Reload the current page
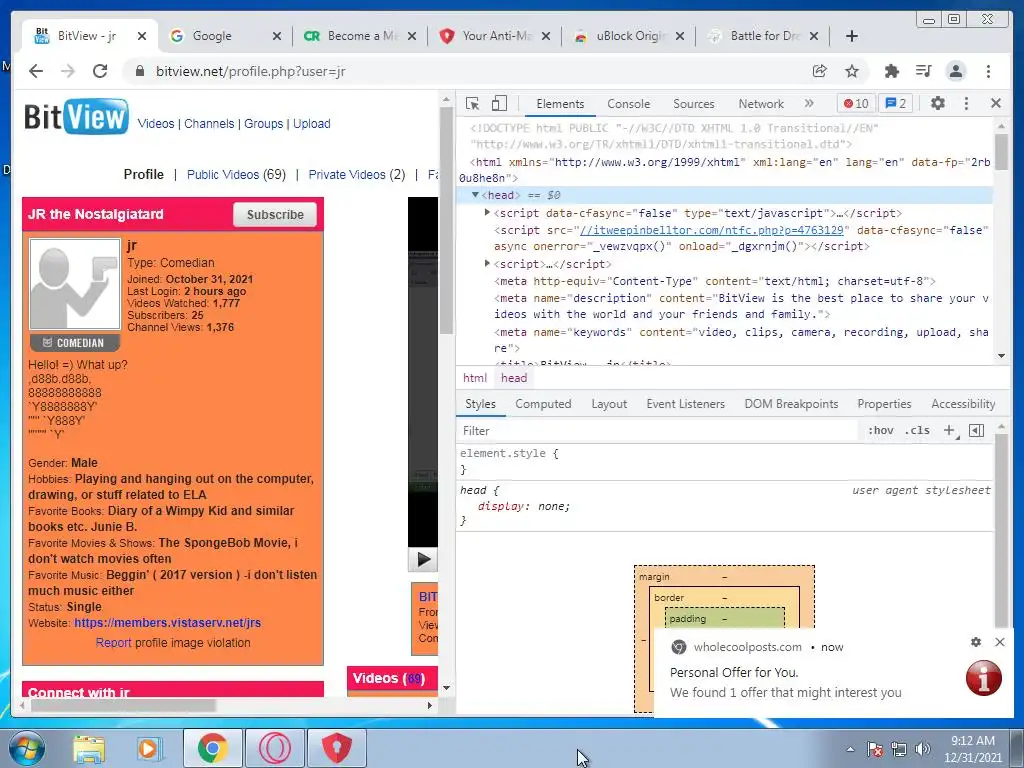This screenshot has height=768, width=1024. coord(100,71)
